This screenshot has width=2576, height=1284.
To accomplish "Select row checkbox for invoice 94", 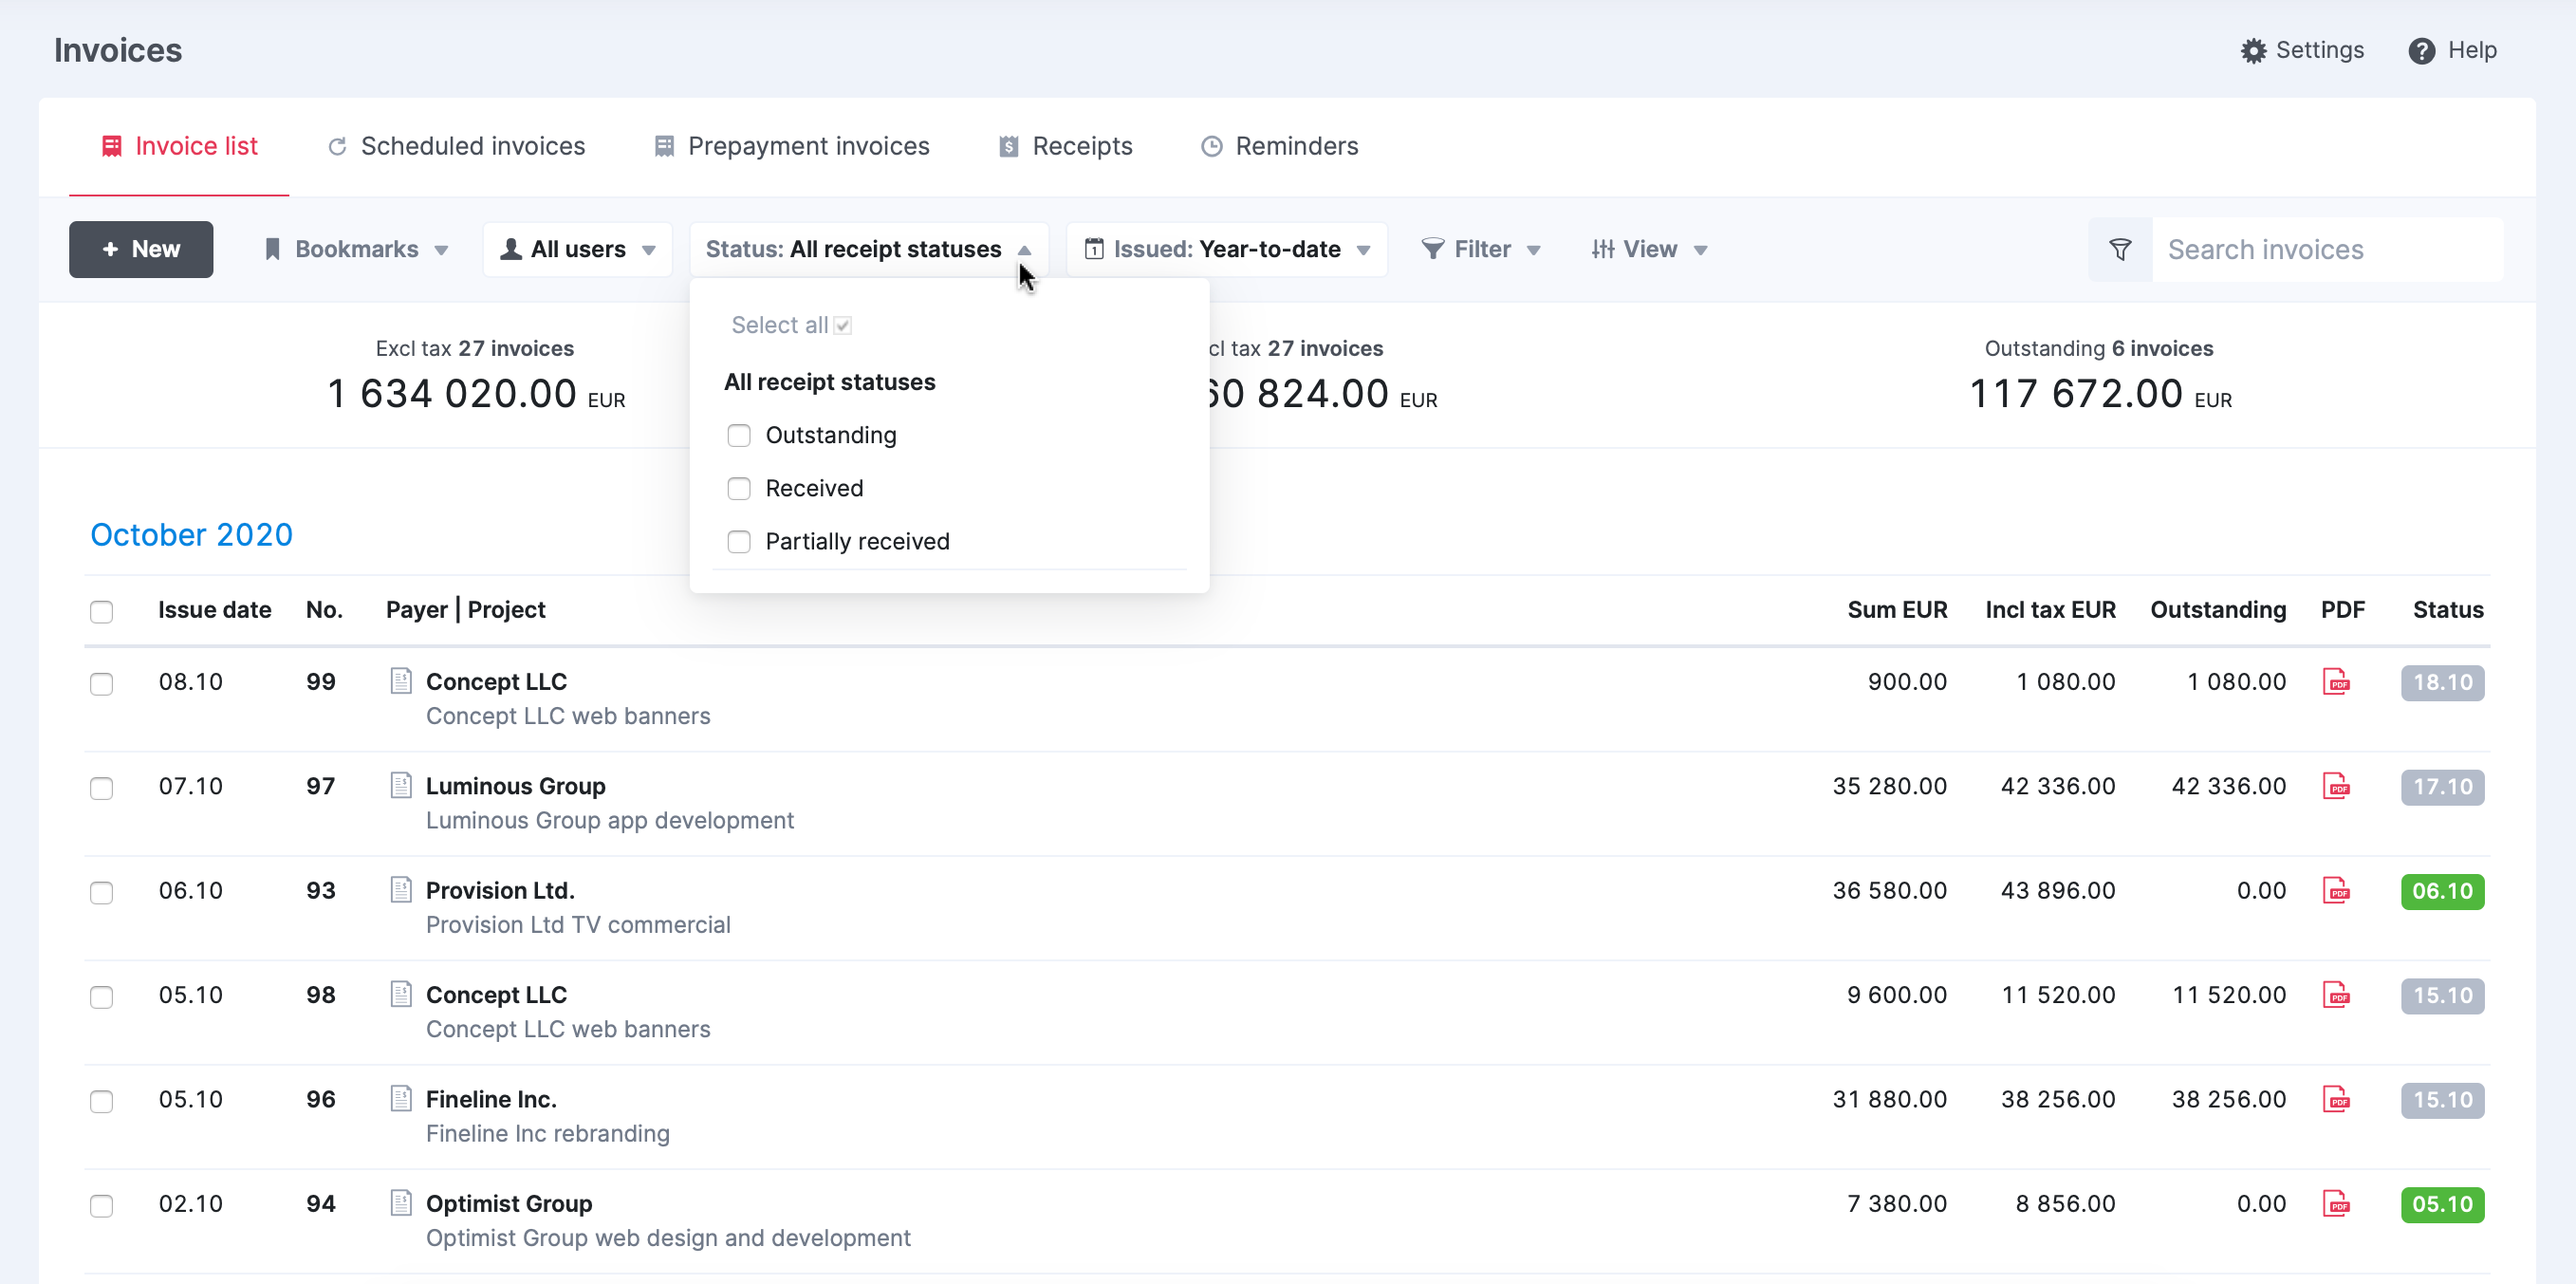I will coord(101,1205).
